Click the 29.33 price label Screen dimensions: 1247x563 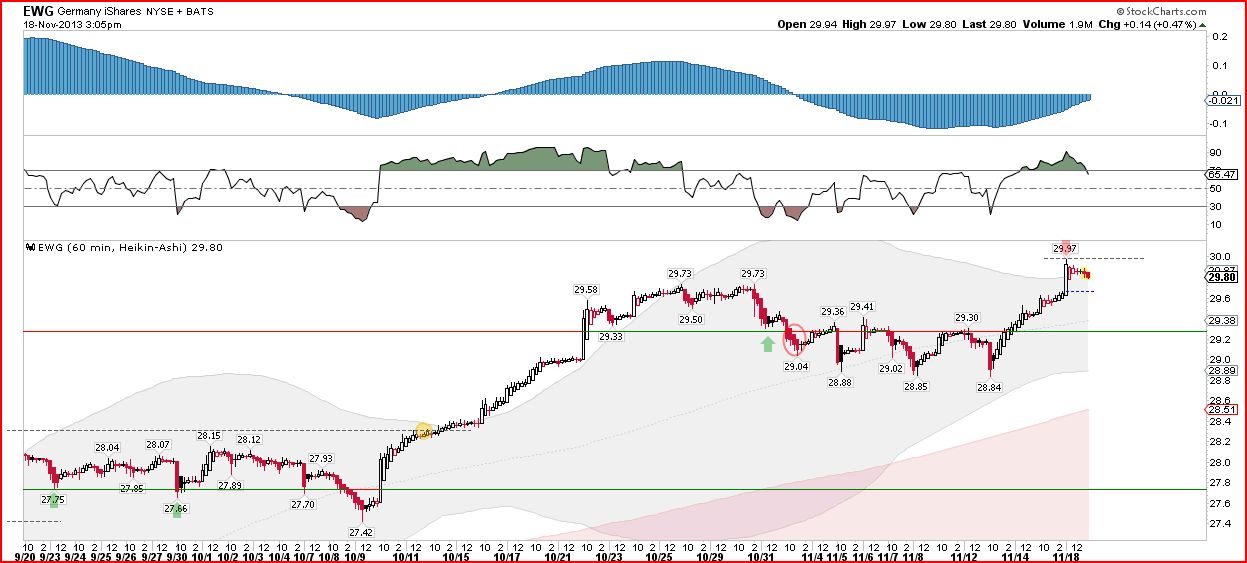click(x=611, y=337)
